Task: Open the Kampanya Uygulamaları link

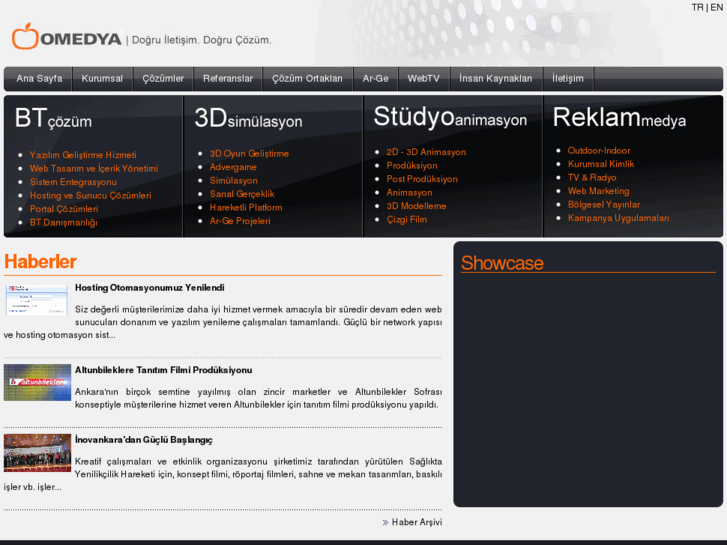Action: [x=618, y=218]
